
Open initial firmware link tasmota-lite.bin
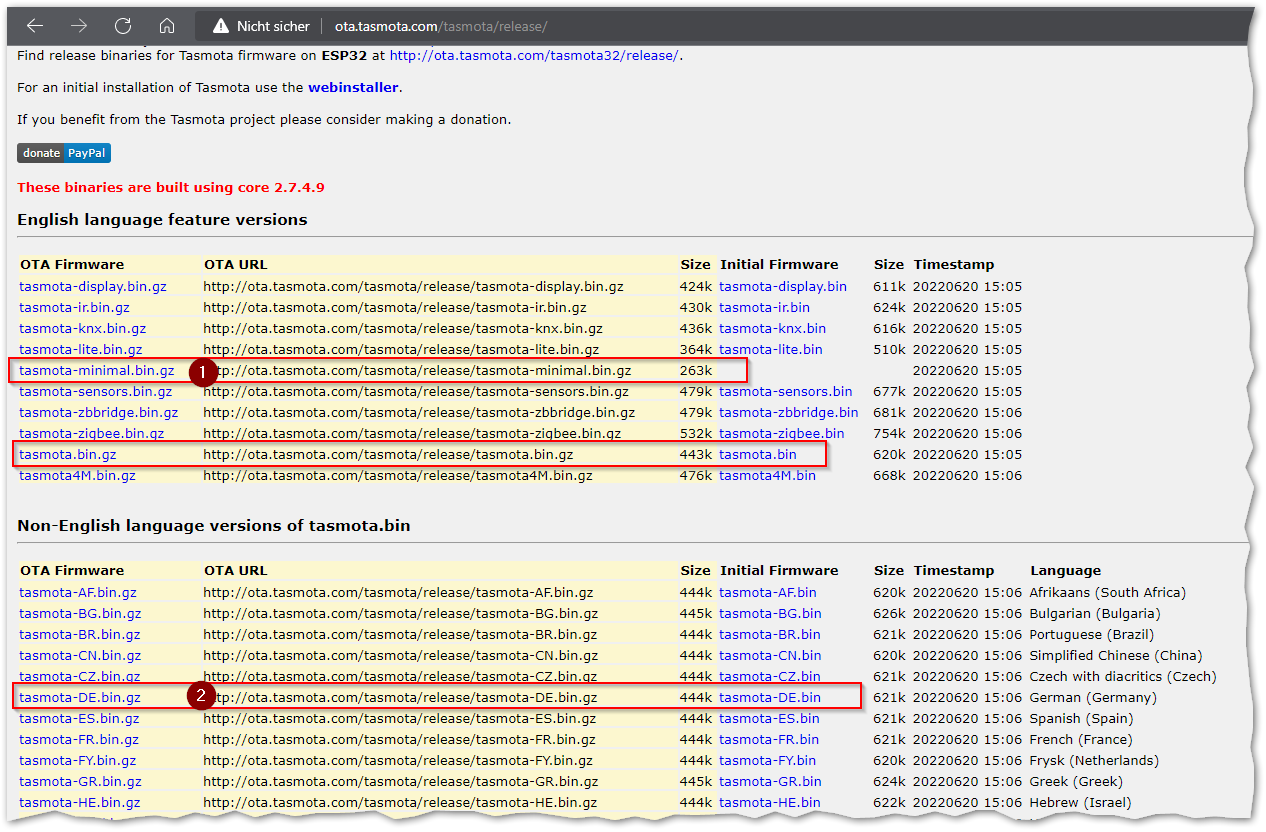point(771,350)
